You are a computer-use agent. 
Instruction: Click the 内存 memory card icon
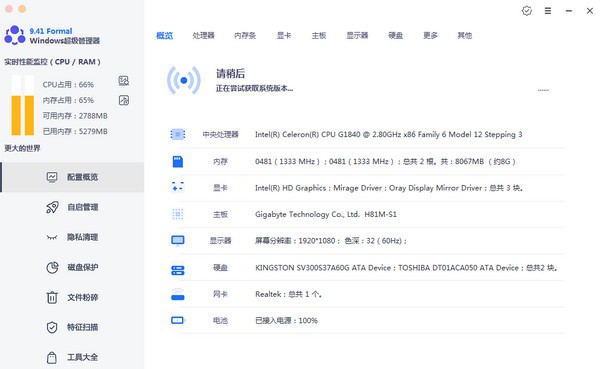pos(178,162)
